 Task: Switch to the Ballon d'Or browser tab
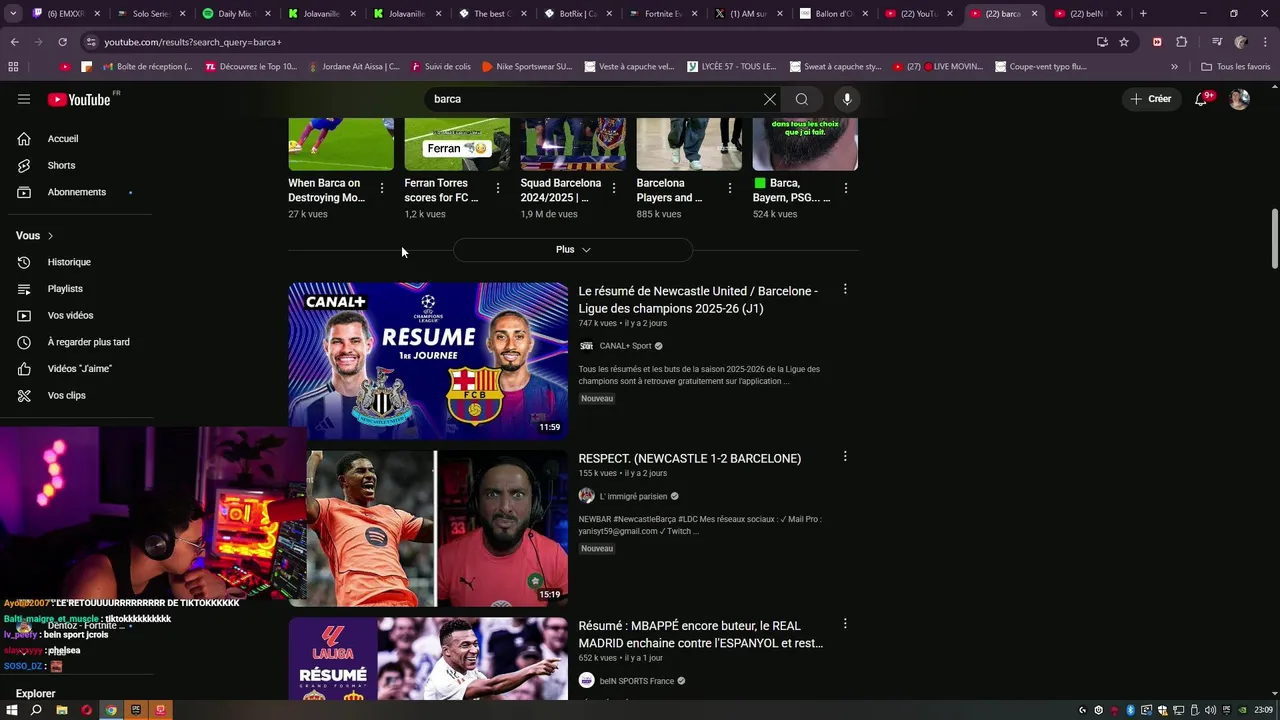pyautogui.click(x=833, y=14)
